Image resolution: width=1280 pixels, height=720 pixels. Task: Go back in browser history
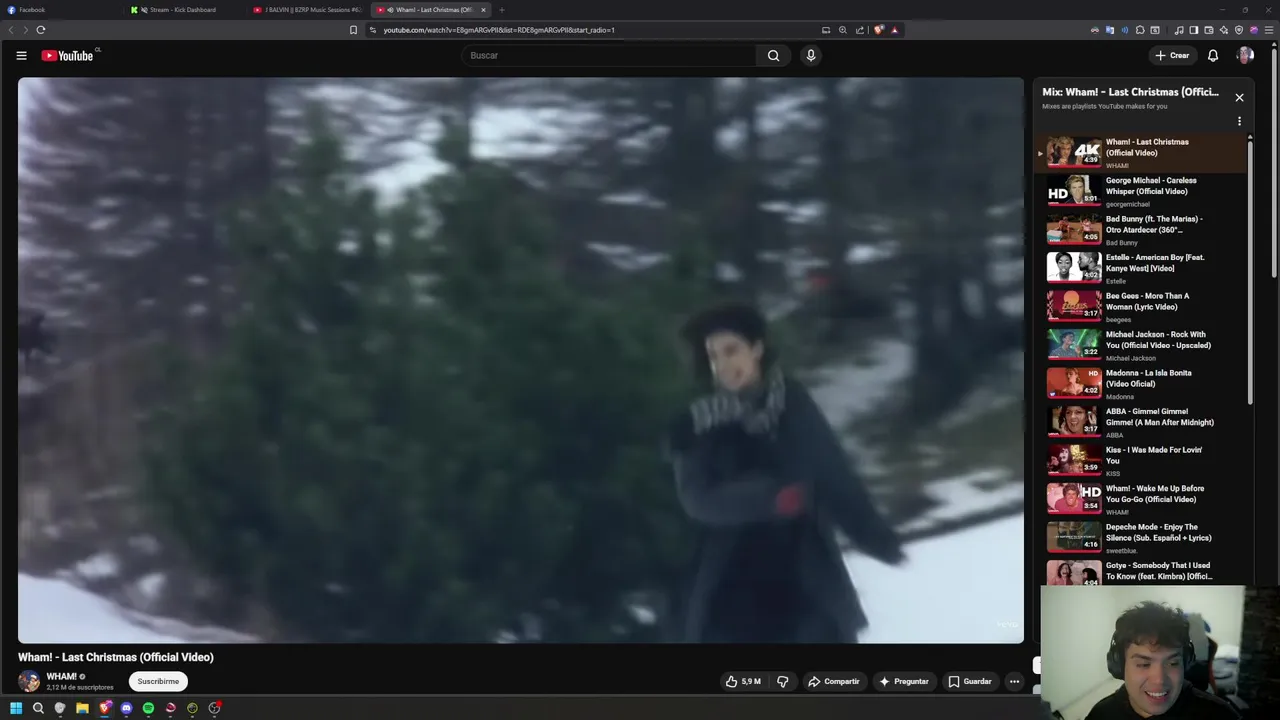click(10, 30)
